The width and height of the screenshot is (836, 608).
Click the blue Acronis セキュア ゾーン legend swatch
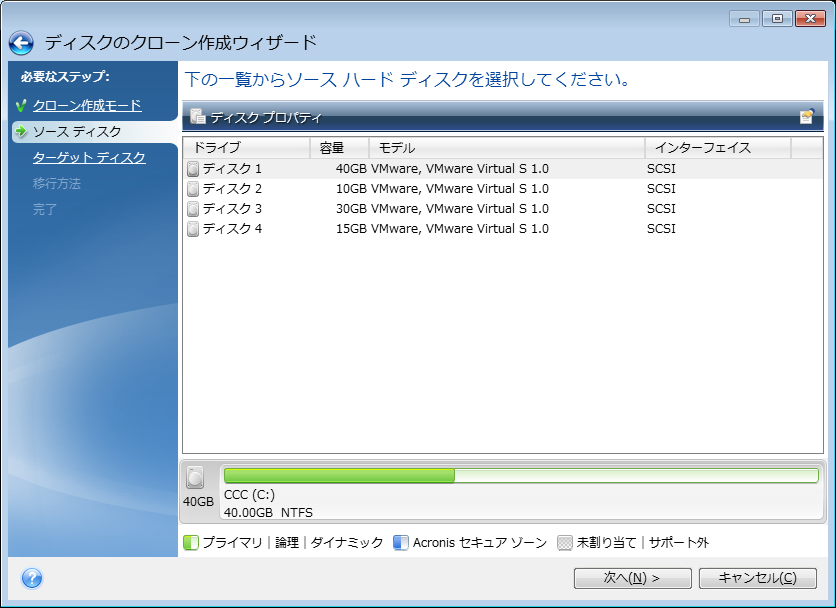(400, 542)
